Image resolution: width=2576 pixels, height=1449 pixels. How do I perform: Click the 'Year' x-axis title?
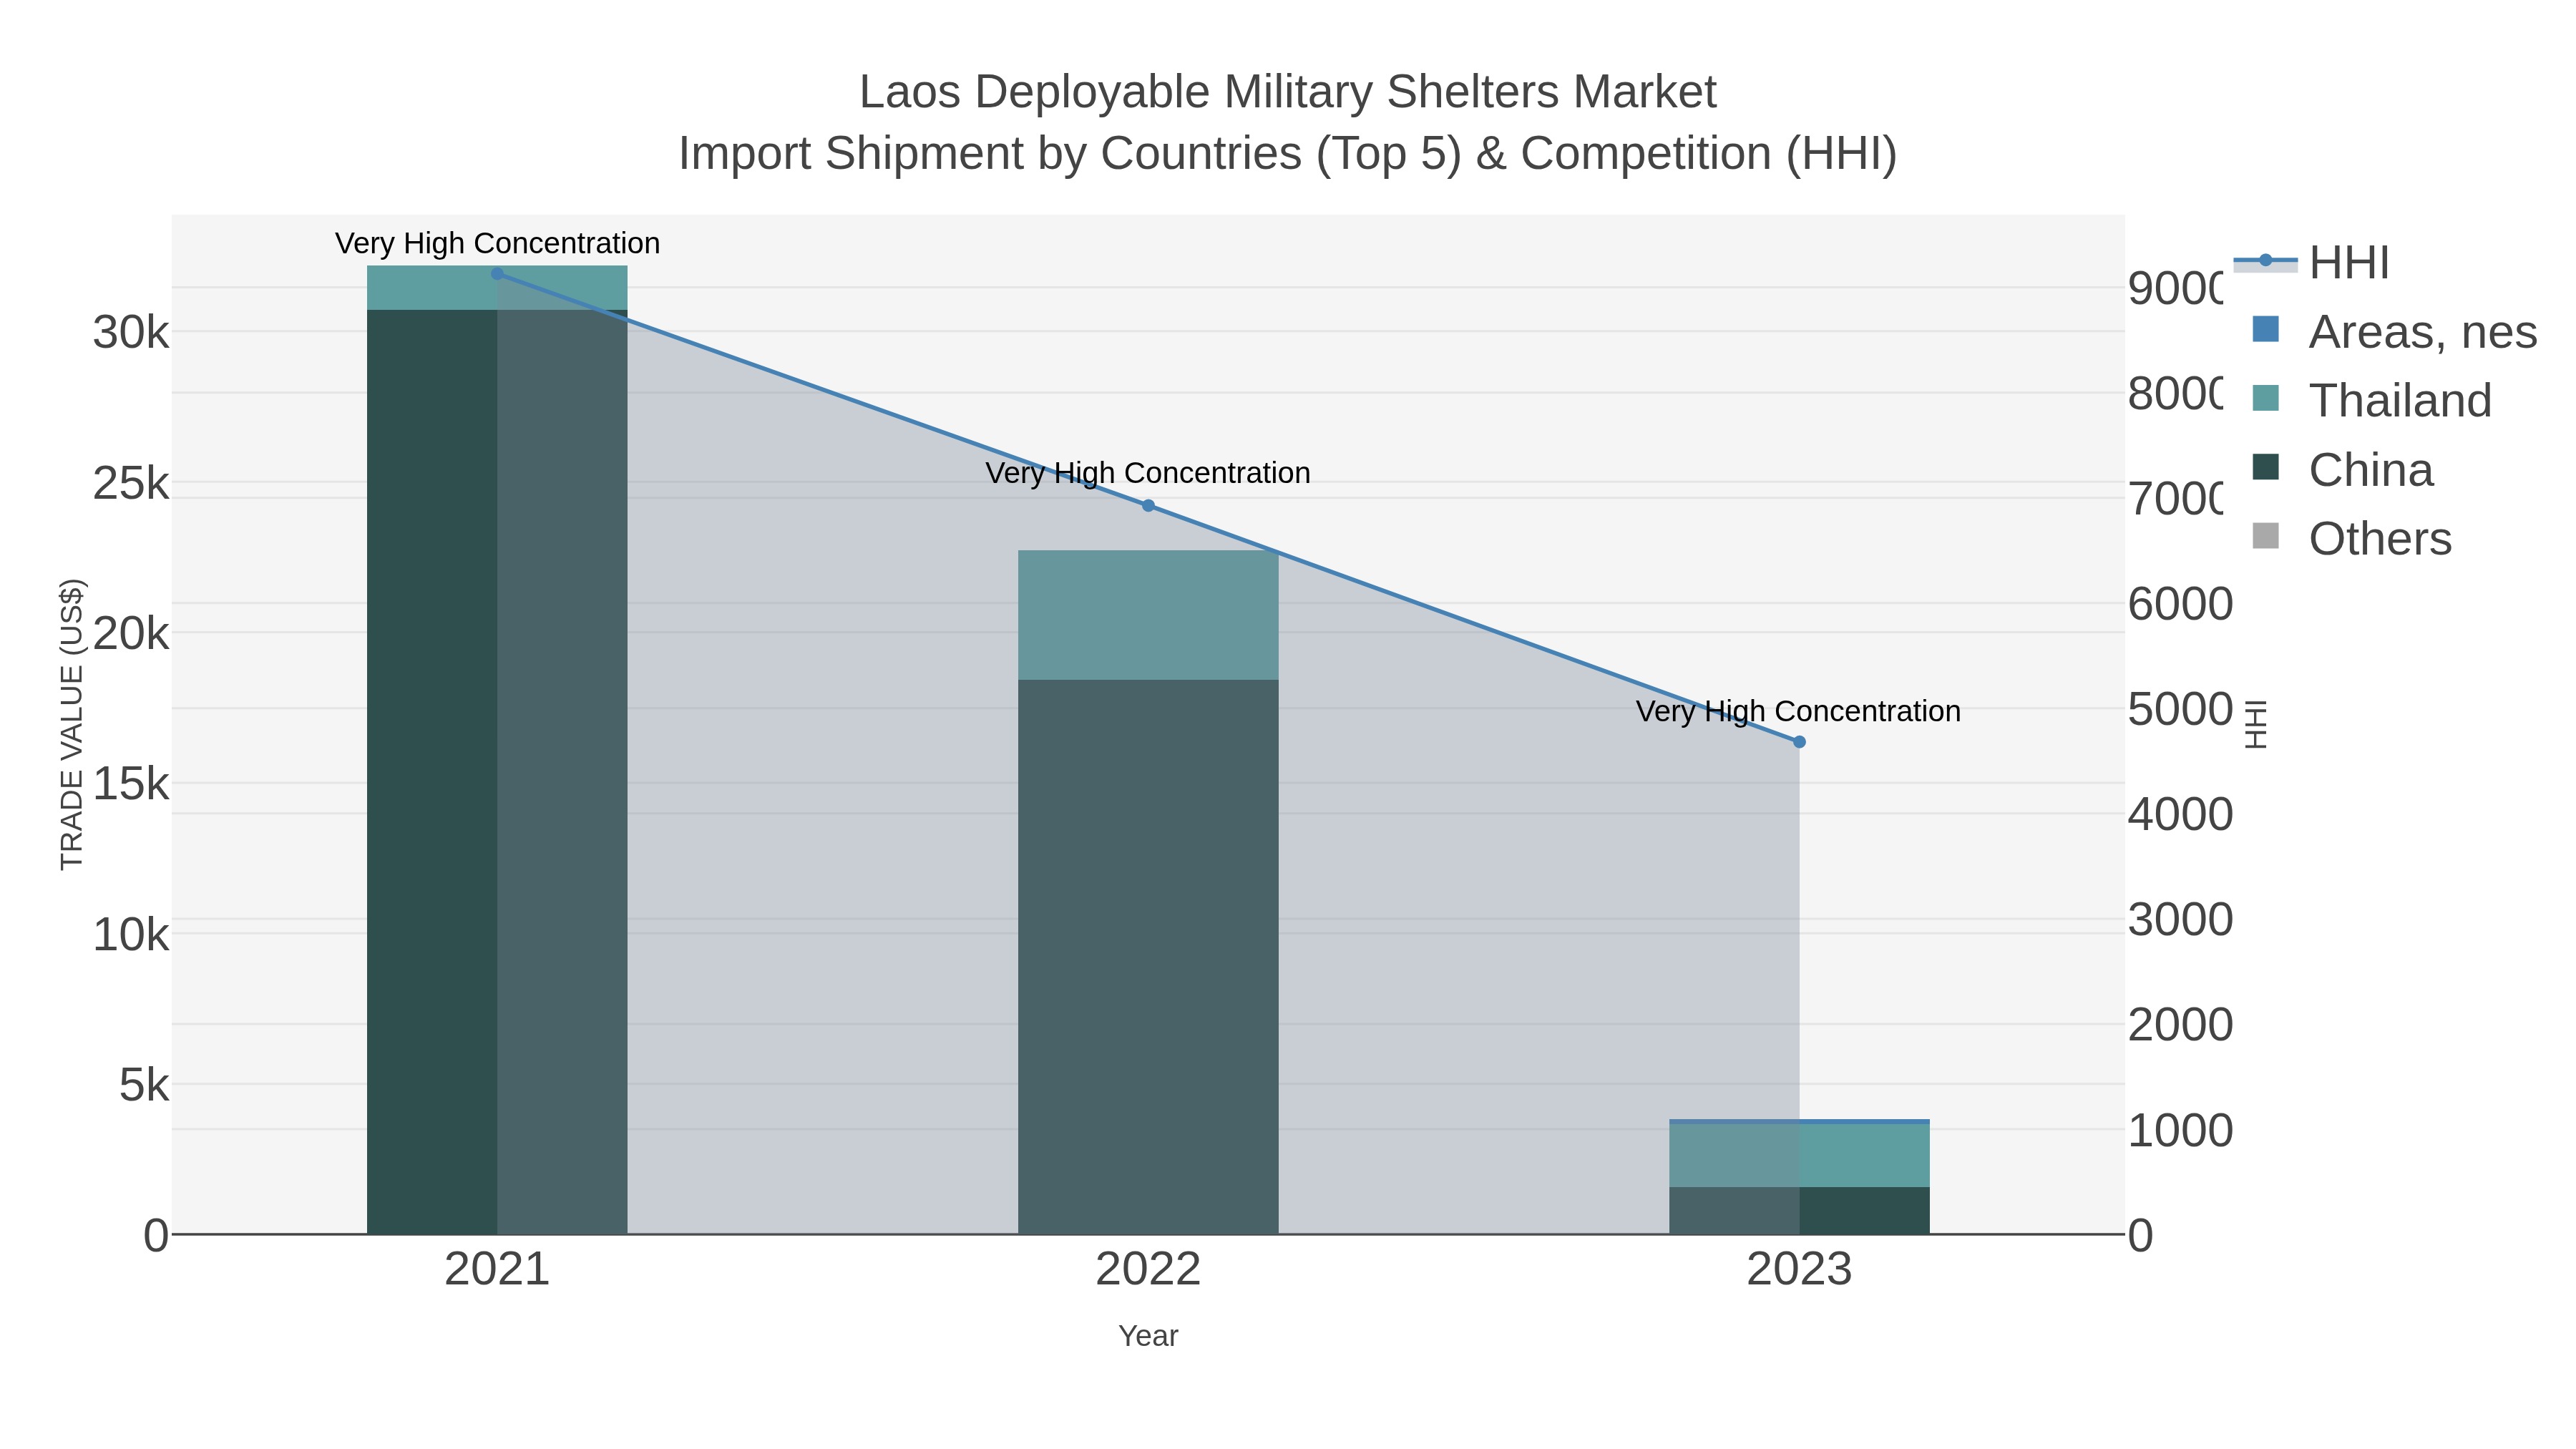tap(1148, 1336)
